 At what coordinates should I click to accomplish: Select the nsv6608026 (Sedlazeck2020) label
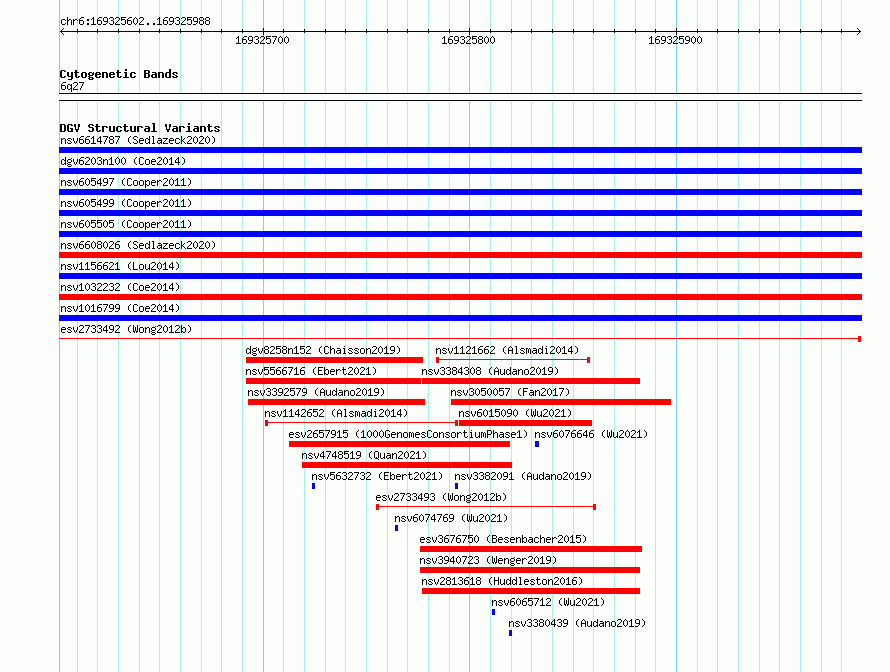(138, 245)
